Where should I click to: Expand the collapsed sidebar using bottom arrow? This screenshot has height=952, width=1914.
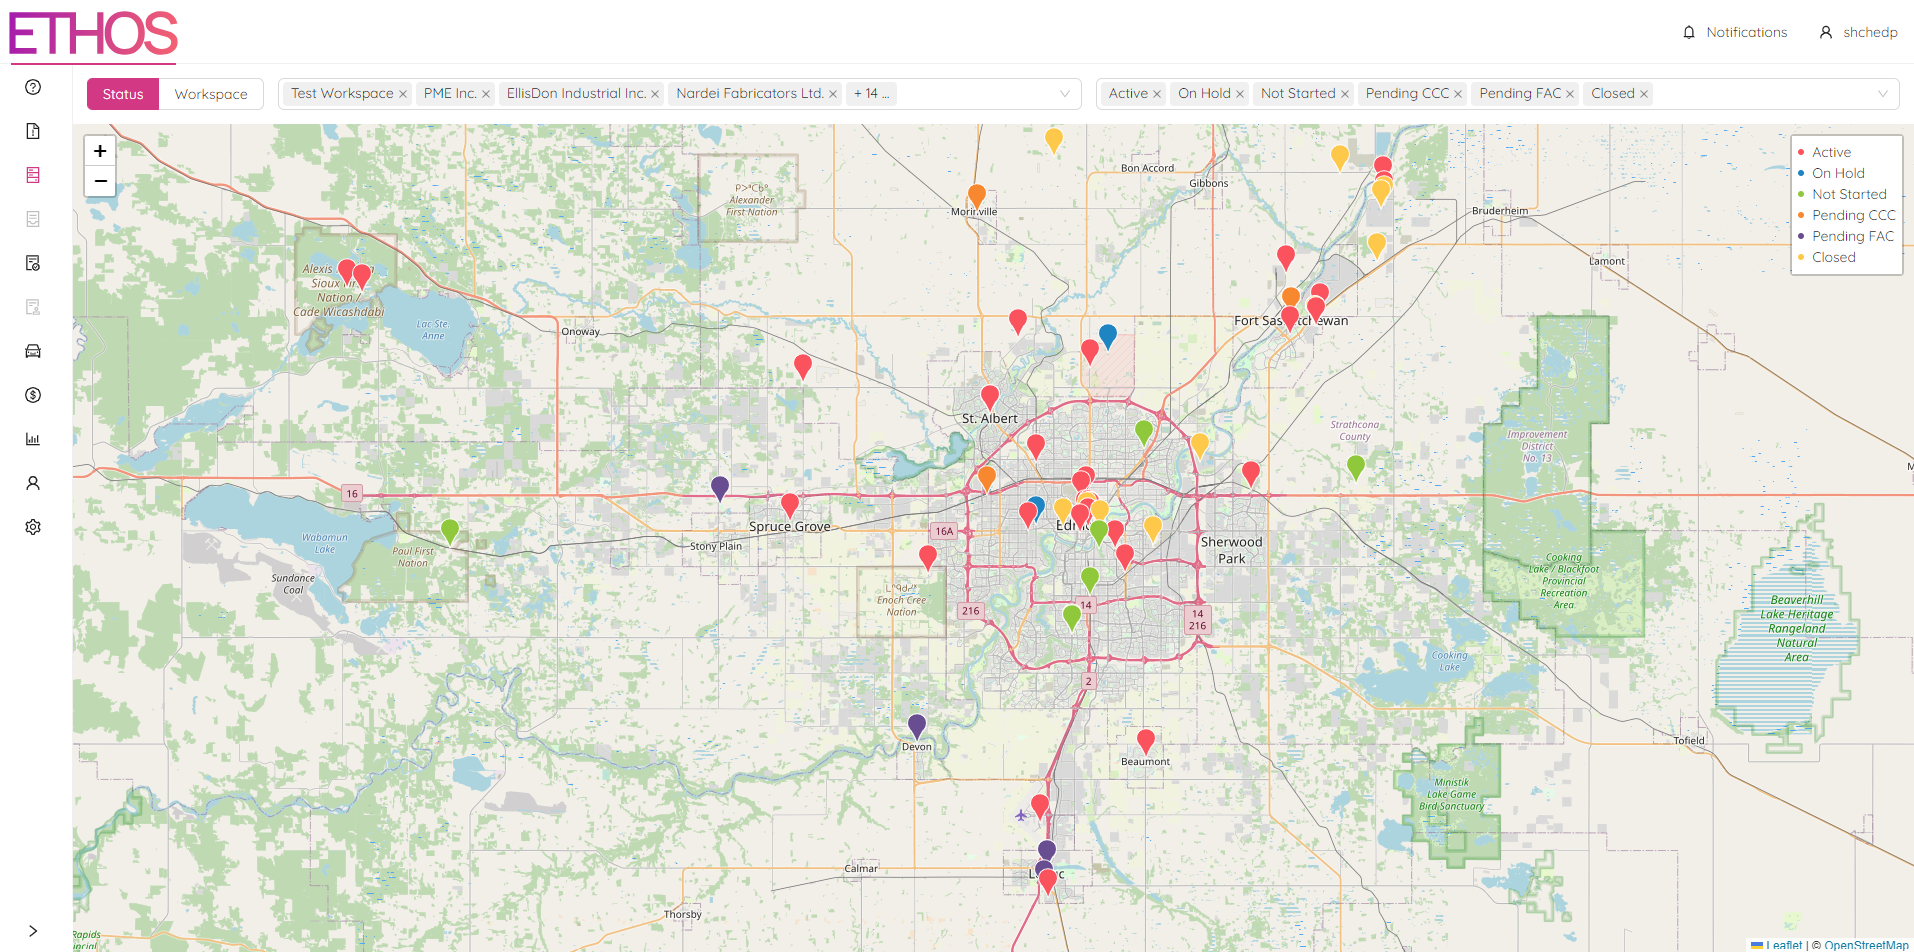[x=32, y=929]
